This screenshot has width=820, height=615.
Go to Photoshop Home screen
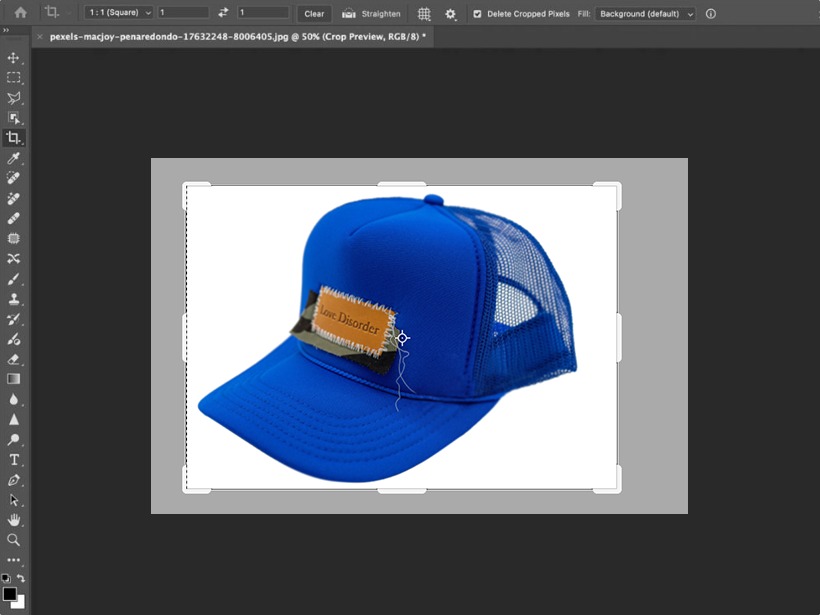pos(20,14)
